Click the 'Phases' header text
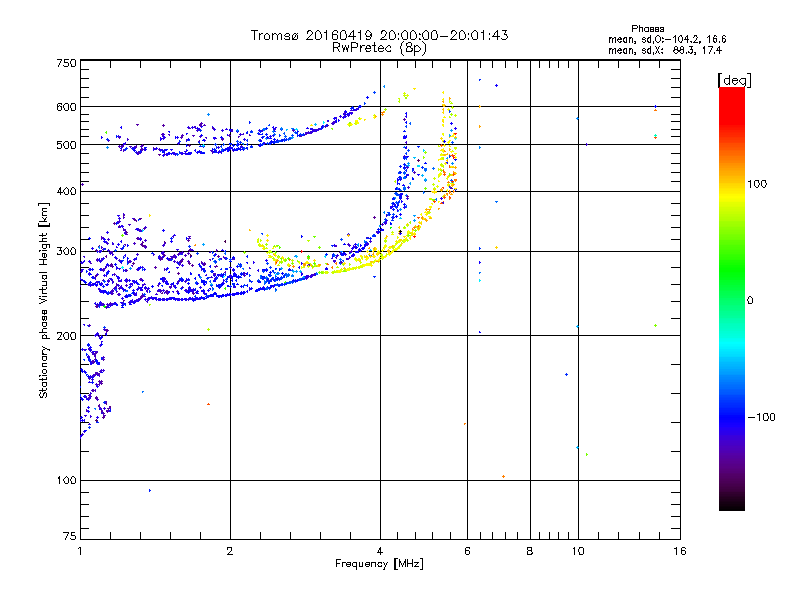This screenshot has width=800, height=600. click(647, 29)
